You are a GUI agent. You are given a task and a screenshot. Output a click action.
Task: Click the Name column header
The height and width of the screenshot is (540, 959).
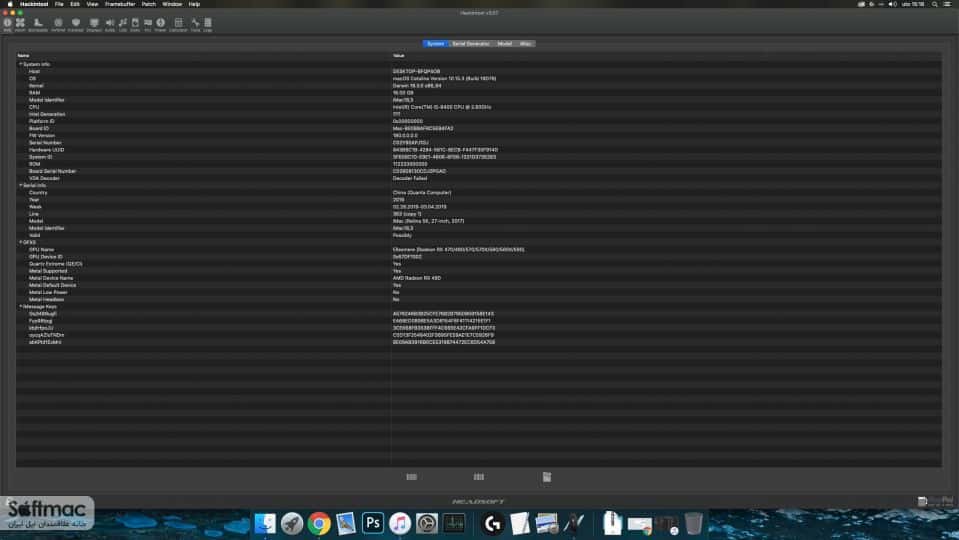click(203, 56)
